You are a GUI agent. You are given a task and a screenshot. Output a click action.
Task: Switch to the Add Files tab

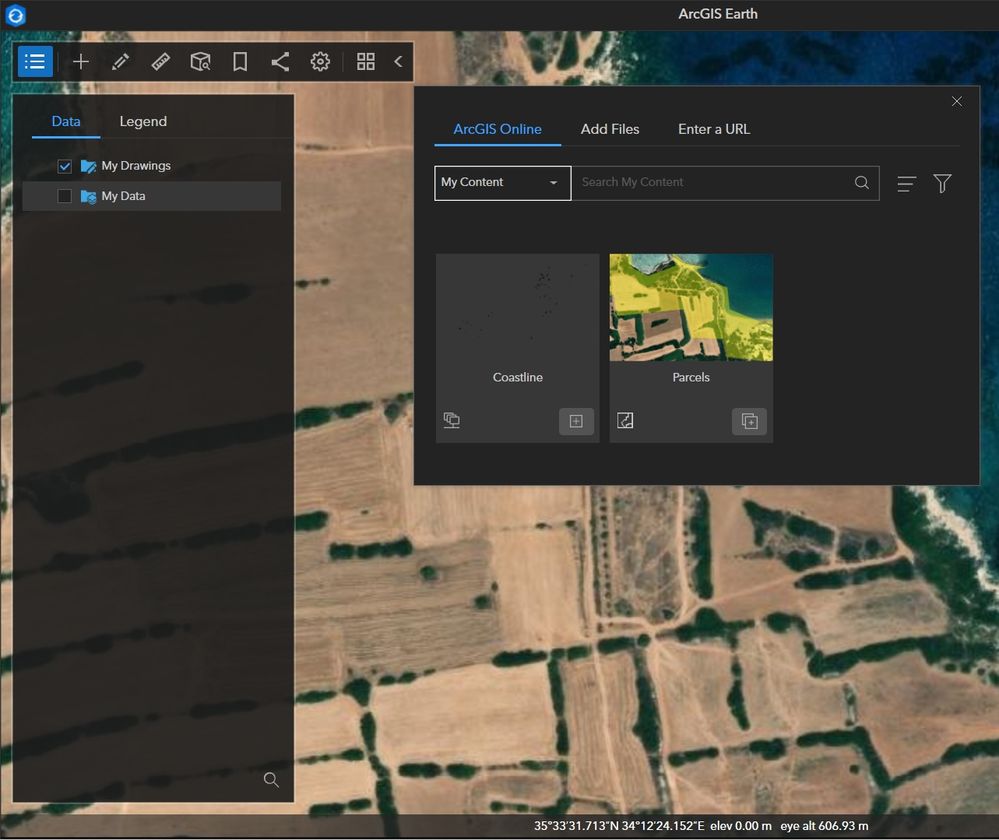click(x=610, y=129)
